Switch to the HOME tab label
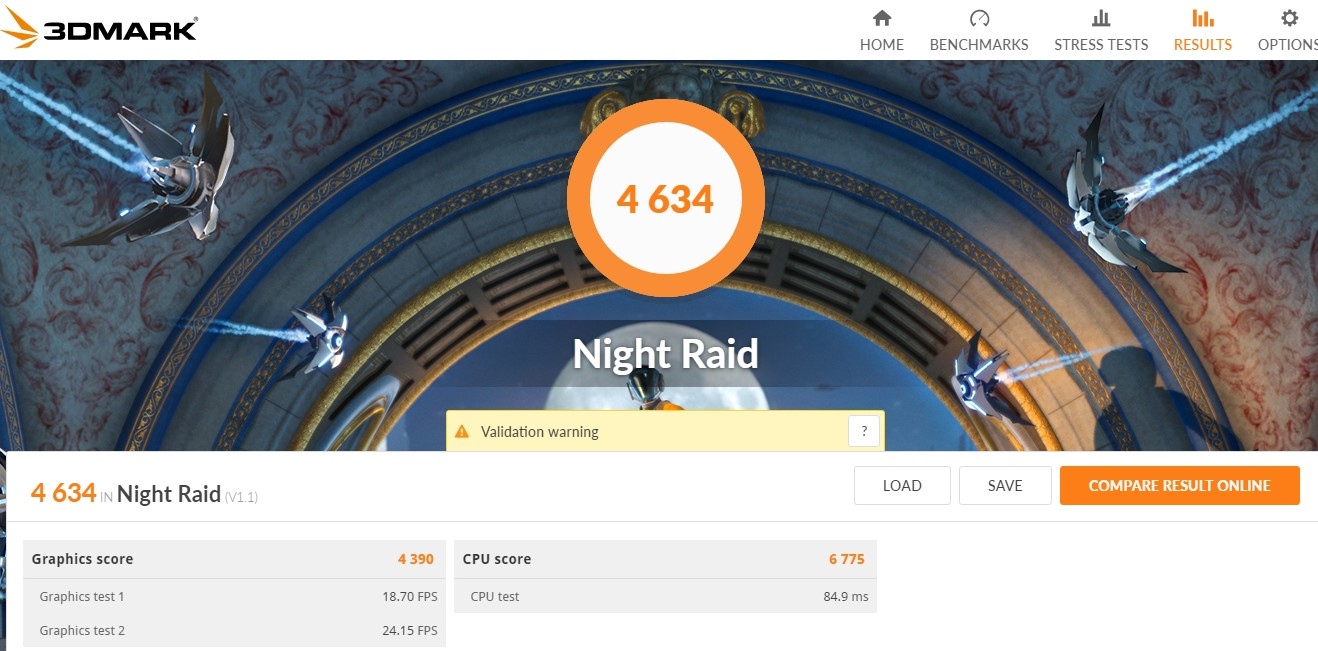This screenshot has width=1318, height=651. (x=882, y=44)
